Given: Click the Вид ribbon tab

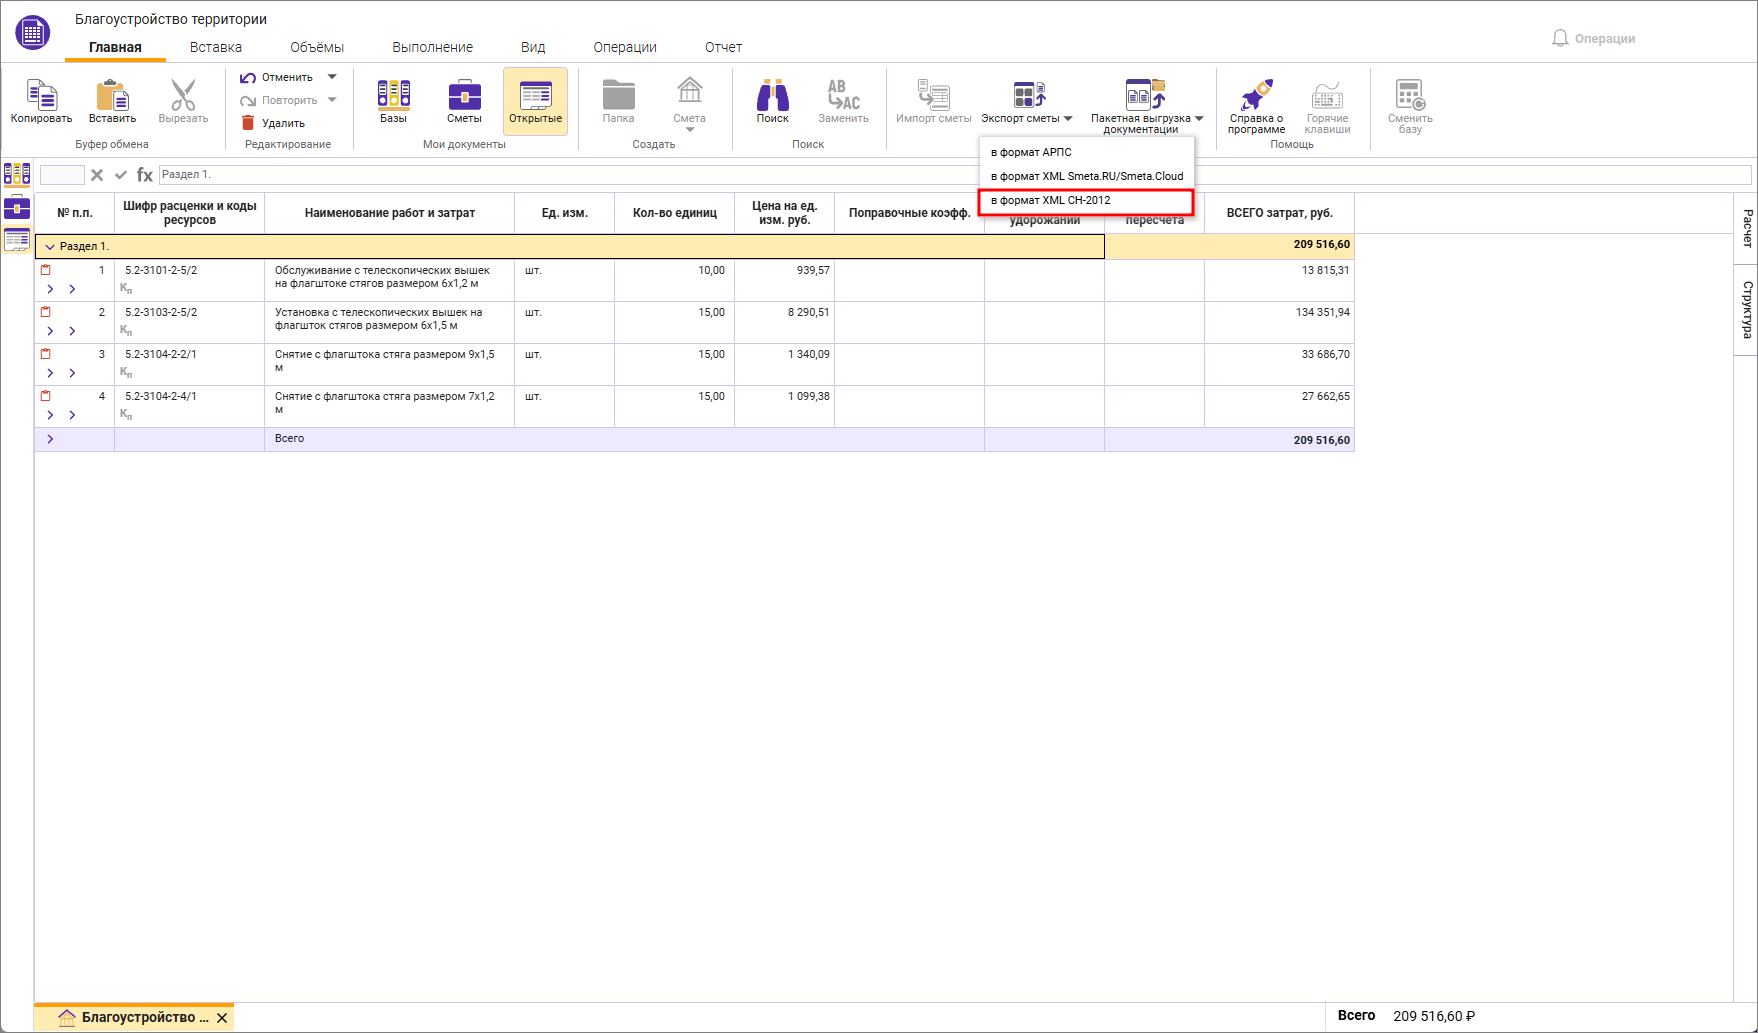Looking at the screenshot, I should (x=533, y=47).
